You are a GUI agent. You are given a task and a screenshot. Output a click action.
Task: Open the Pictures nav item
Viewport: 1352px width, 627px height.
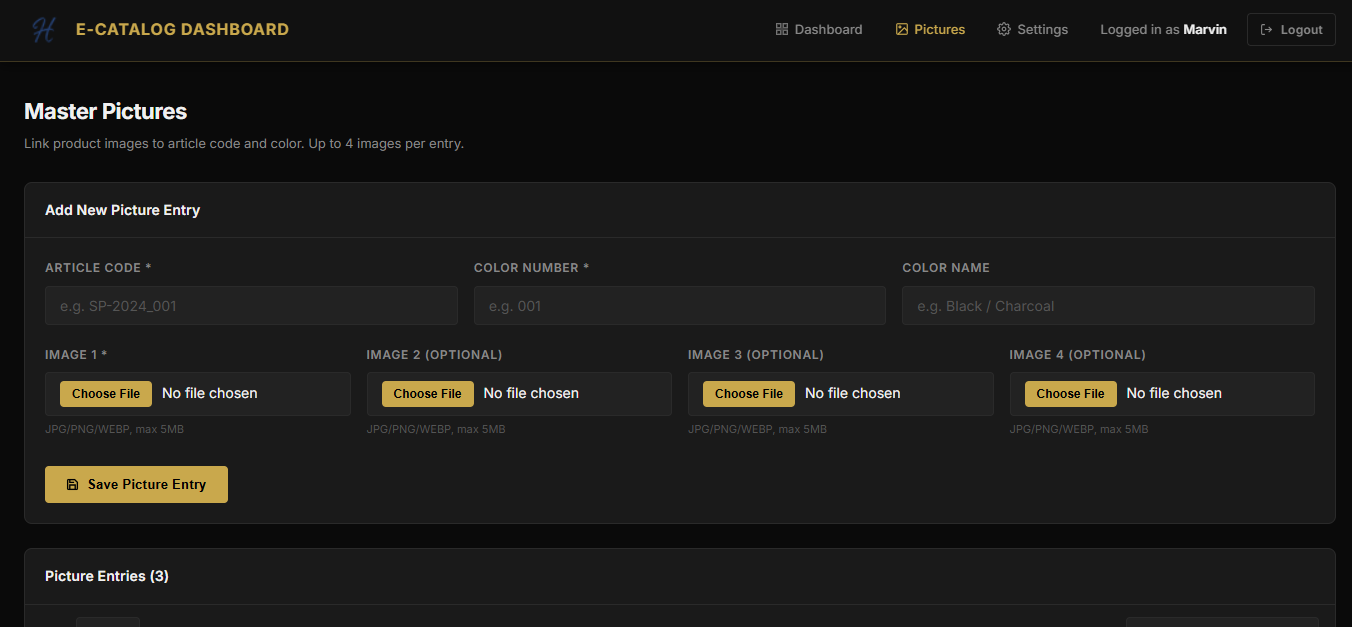point(930,30)
